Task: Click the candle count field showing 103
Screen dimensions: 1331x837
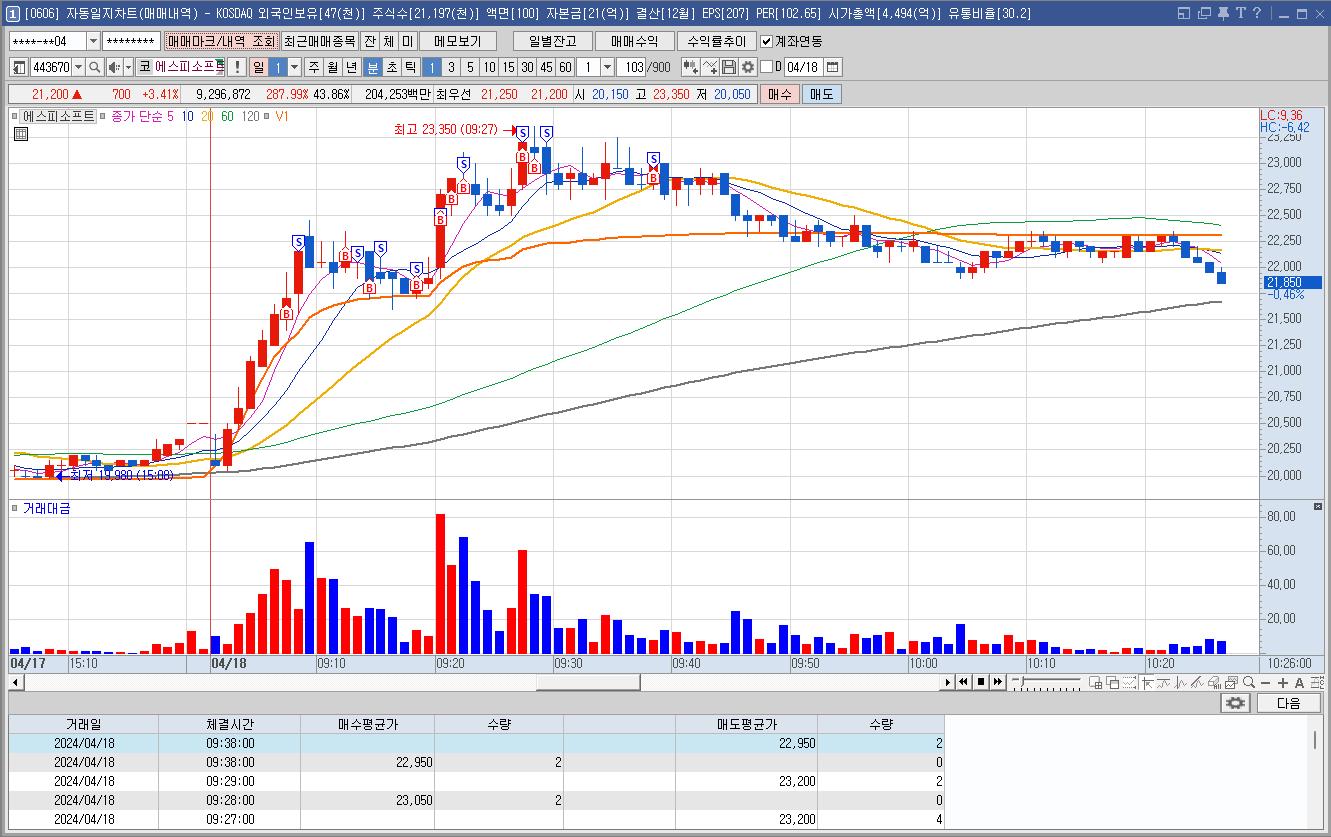Action: point(630,67)
